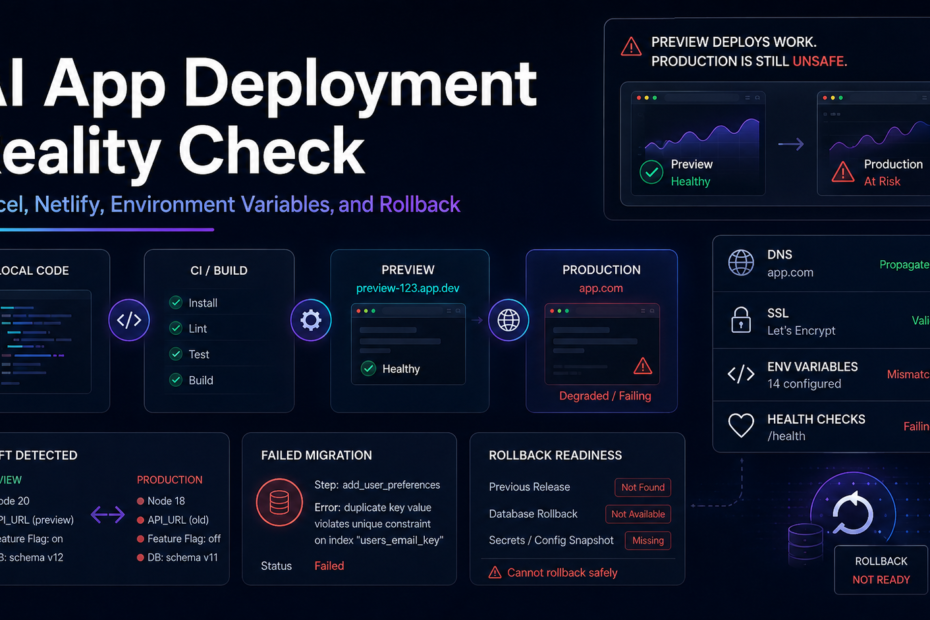Click the arrow between Preview and Production charts
930x620 pixels.
(x=791, y=144)
